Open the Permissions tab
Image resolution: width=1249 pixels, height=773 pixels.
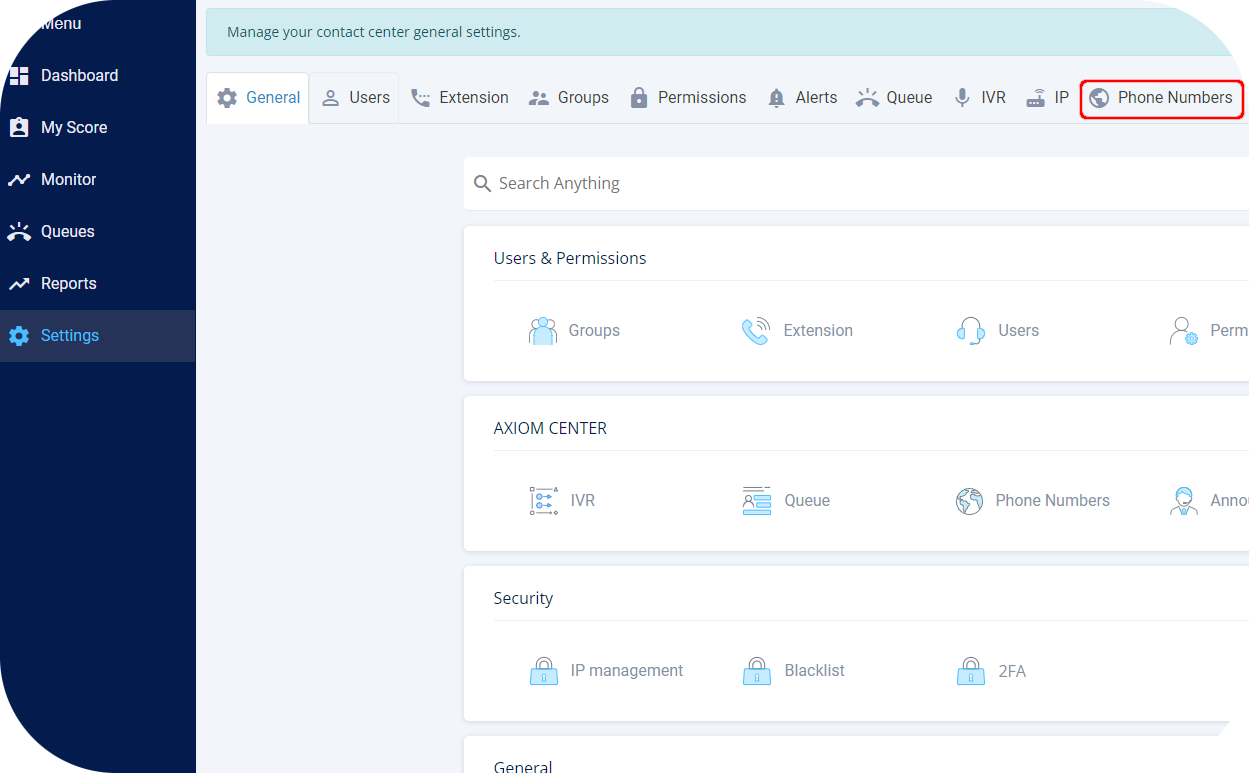click(688, 98)
